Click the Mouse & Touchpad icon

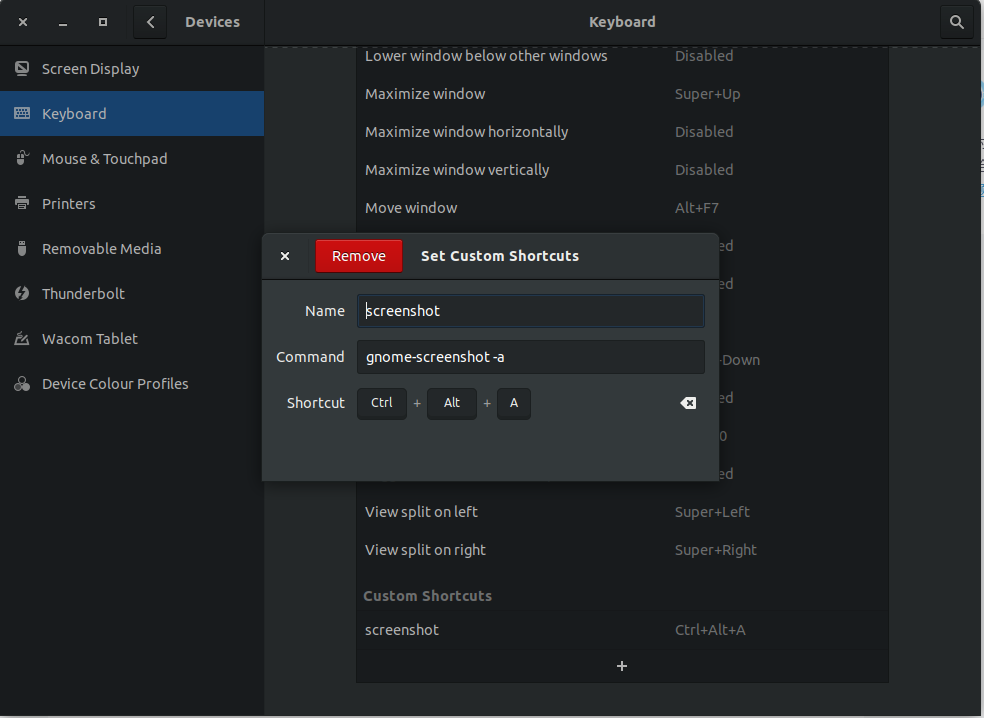click(22, 158)
